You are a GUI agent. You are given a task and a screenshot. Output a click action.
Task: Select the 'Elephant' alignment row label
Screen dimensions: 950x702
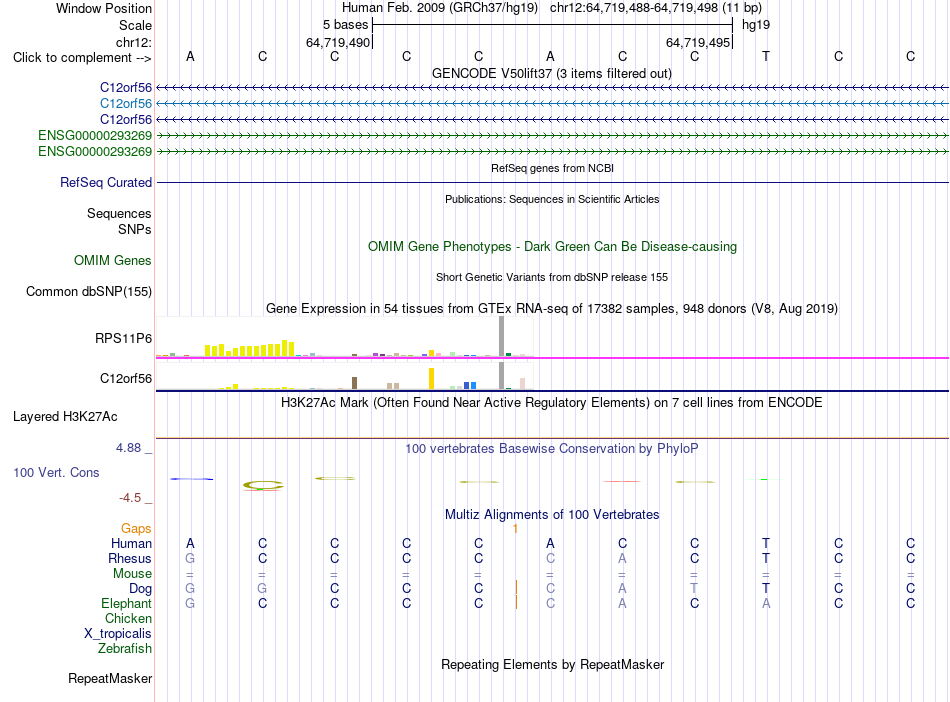126,603
